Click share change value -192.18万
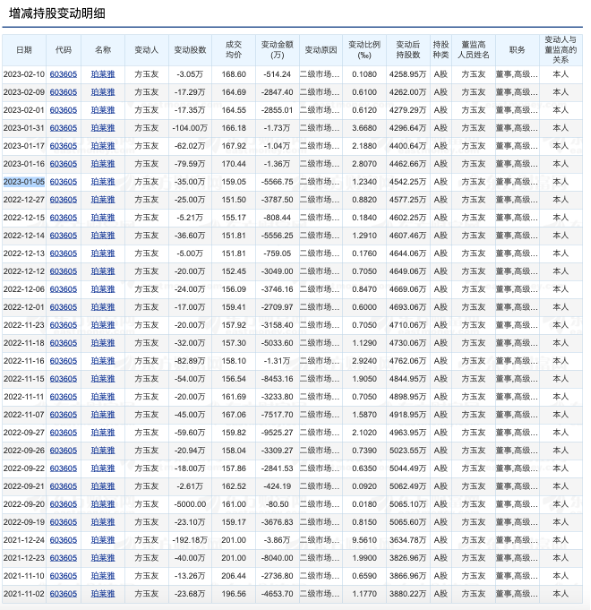 [190, 540]
